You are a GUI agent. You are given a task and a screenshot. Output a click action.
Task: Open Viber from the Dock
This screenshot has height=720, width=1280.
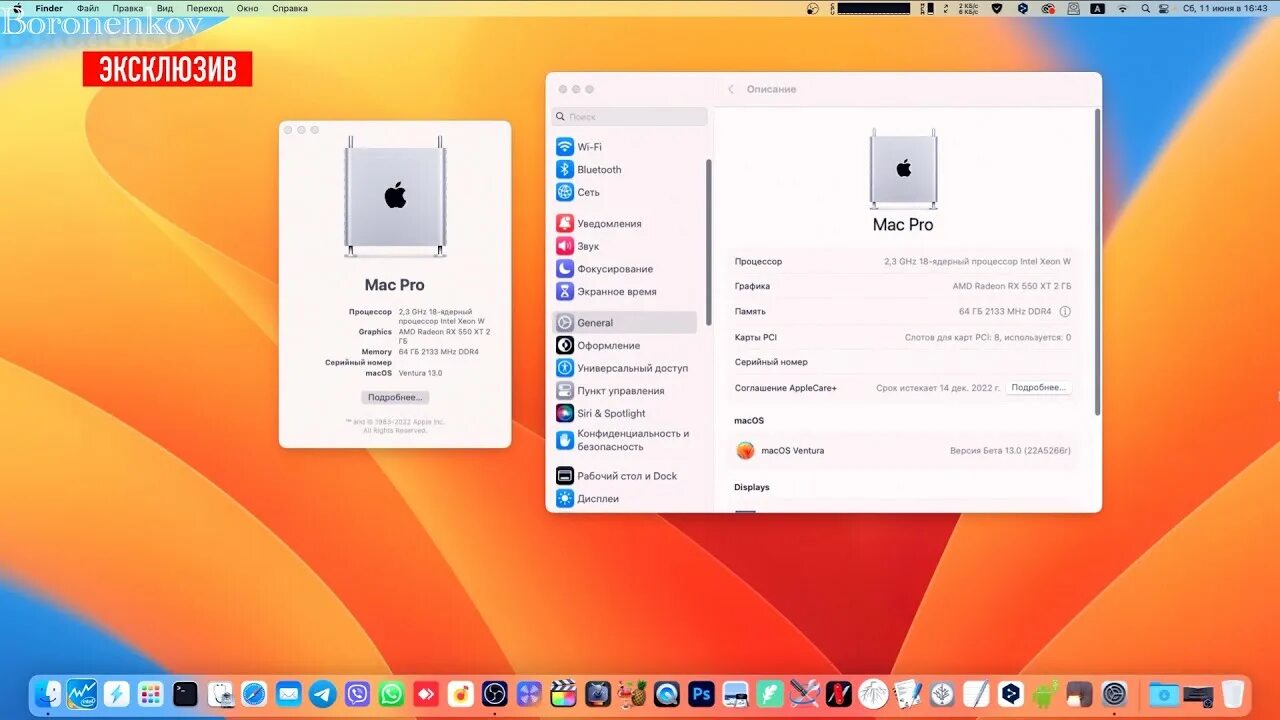[x=357, y=693]
